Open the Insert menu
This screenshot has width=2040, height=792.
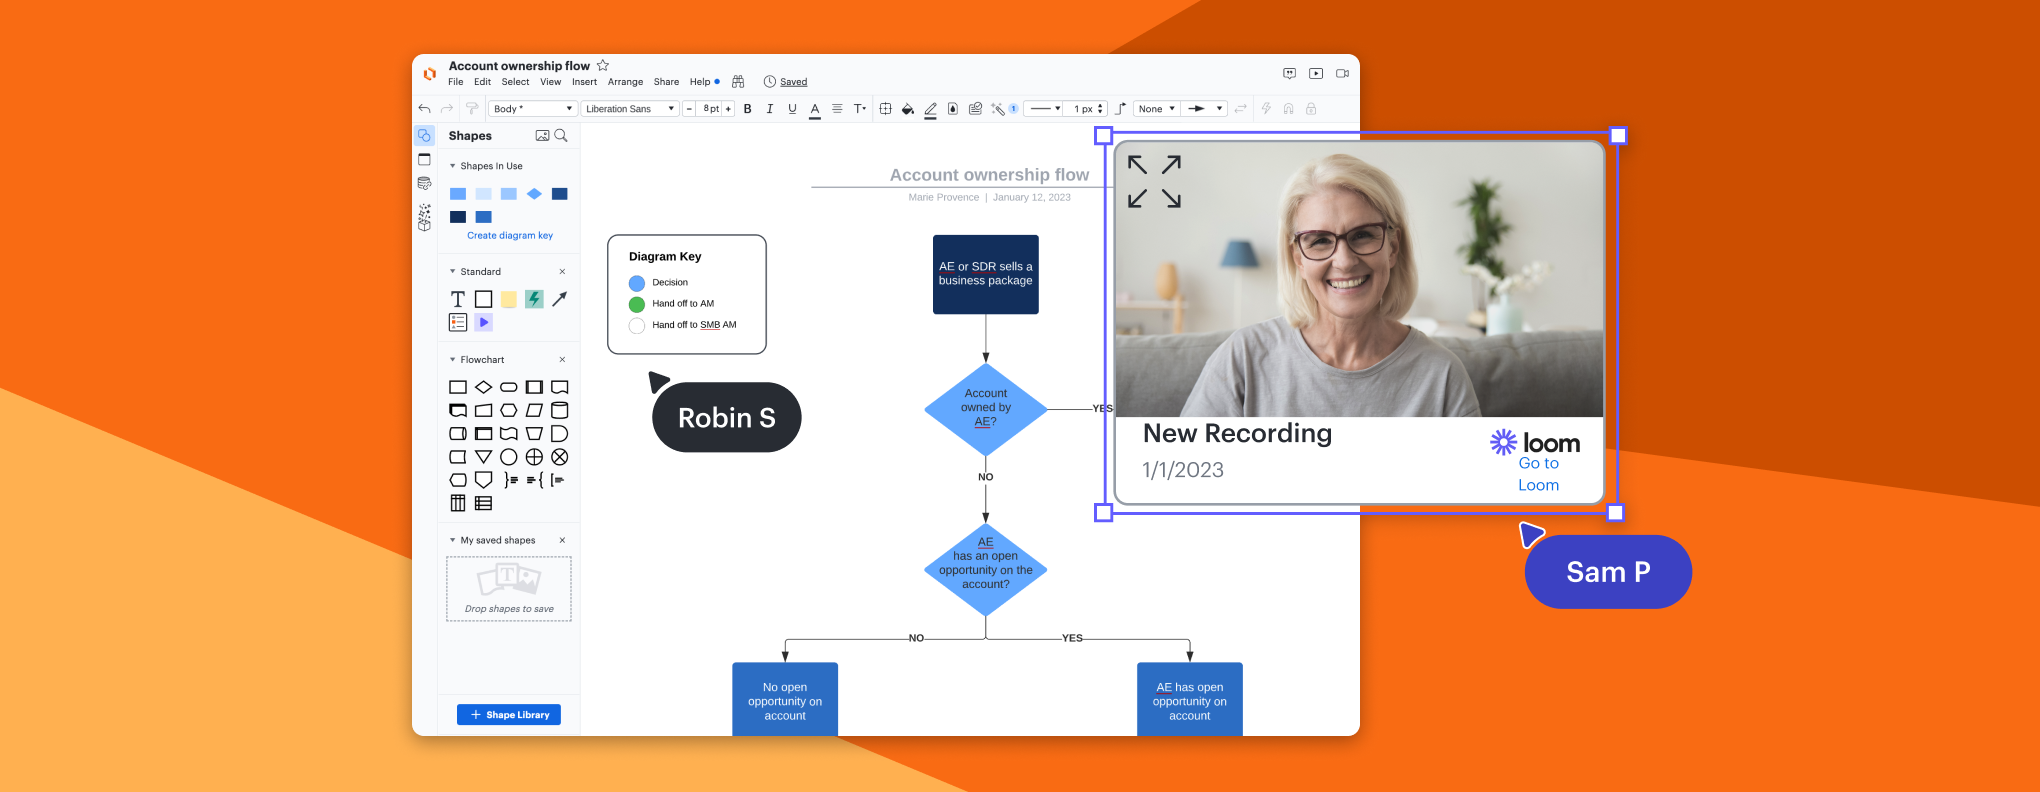[x=584, y=82]
